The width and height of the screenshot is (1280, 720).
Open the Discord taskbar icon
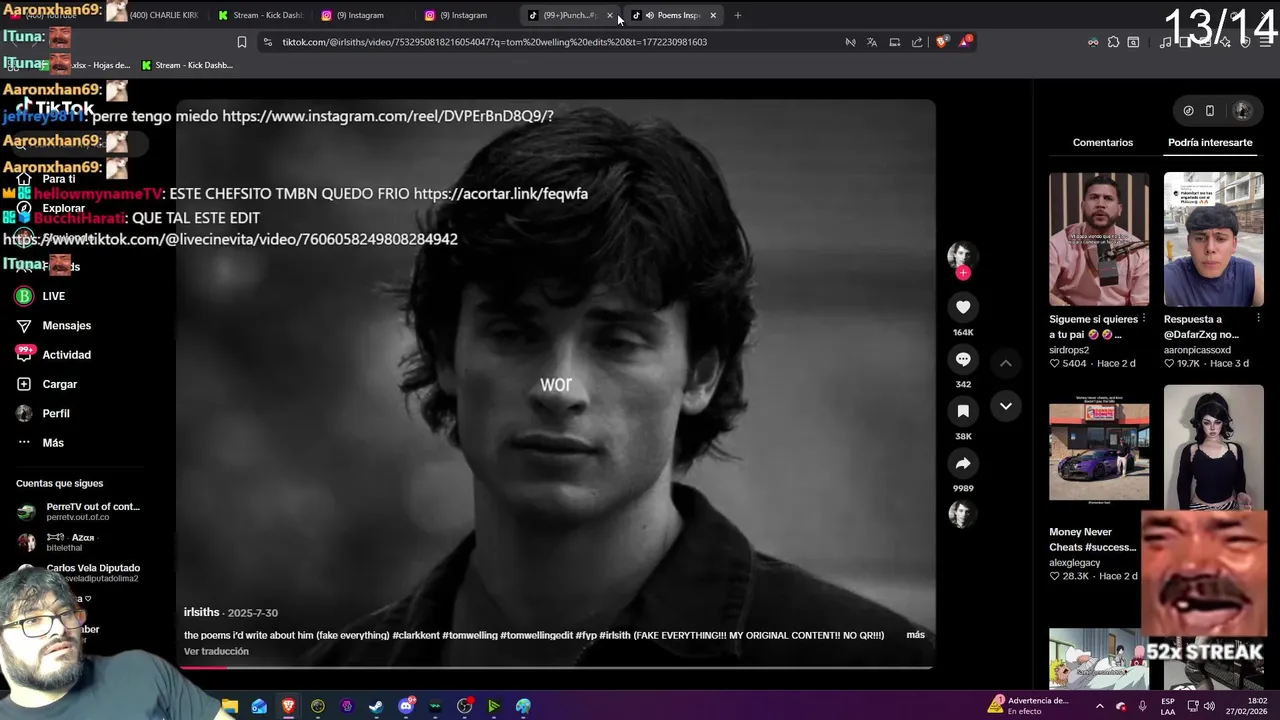(x=406, y=706)
